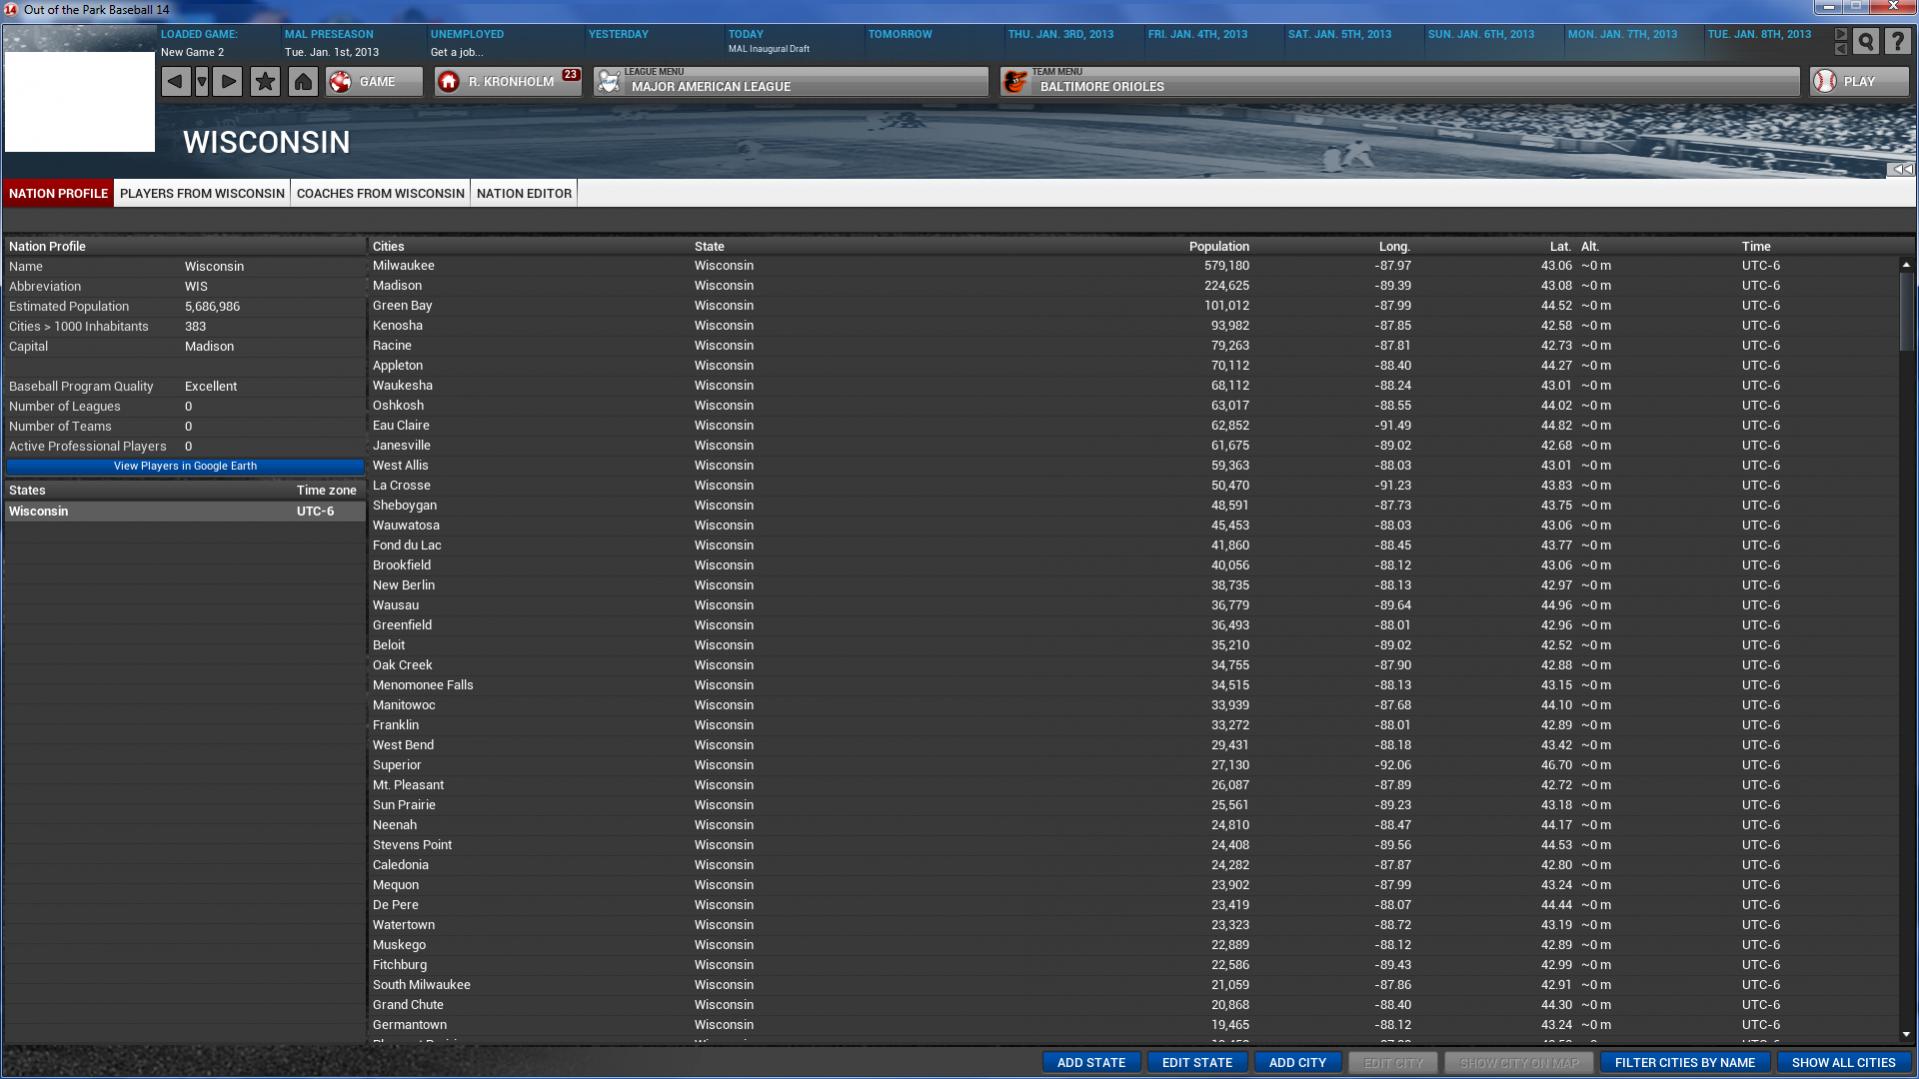Select the Stevens Point city row
The height and width of the screenshot is (1079, 1919).
pos(1134,846)
